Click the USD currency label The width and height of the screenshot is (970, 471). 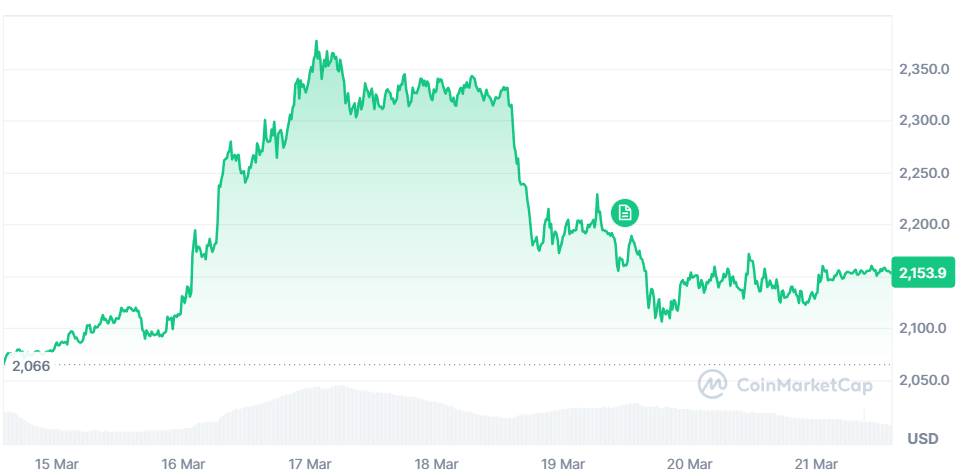[922, 439]
